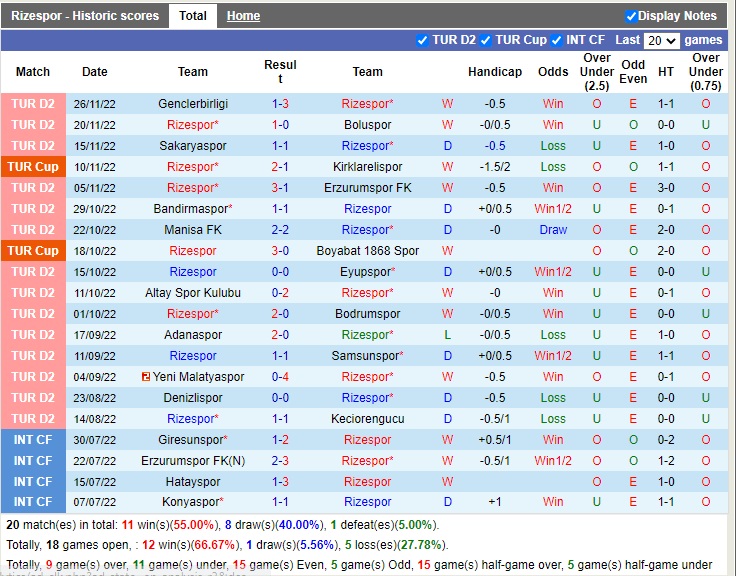Click the 0-4 score against Yeni Malatyaspor

coord(280,377)
